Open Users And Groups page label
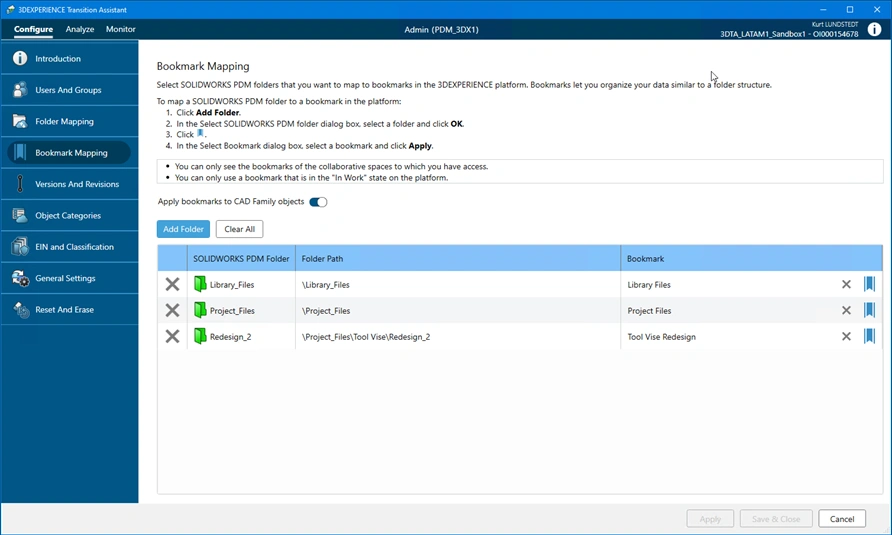This screenshot has width=892, height=535. click(68, 90)
